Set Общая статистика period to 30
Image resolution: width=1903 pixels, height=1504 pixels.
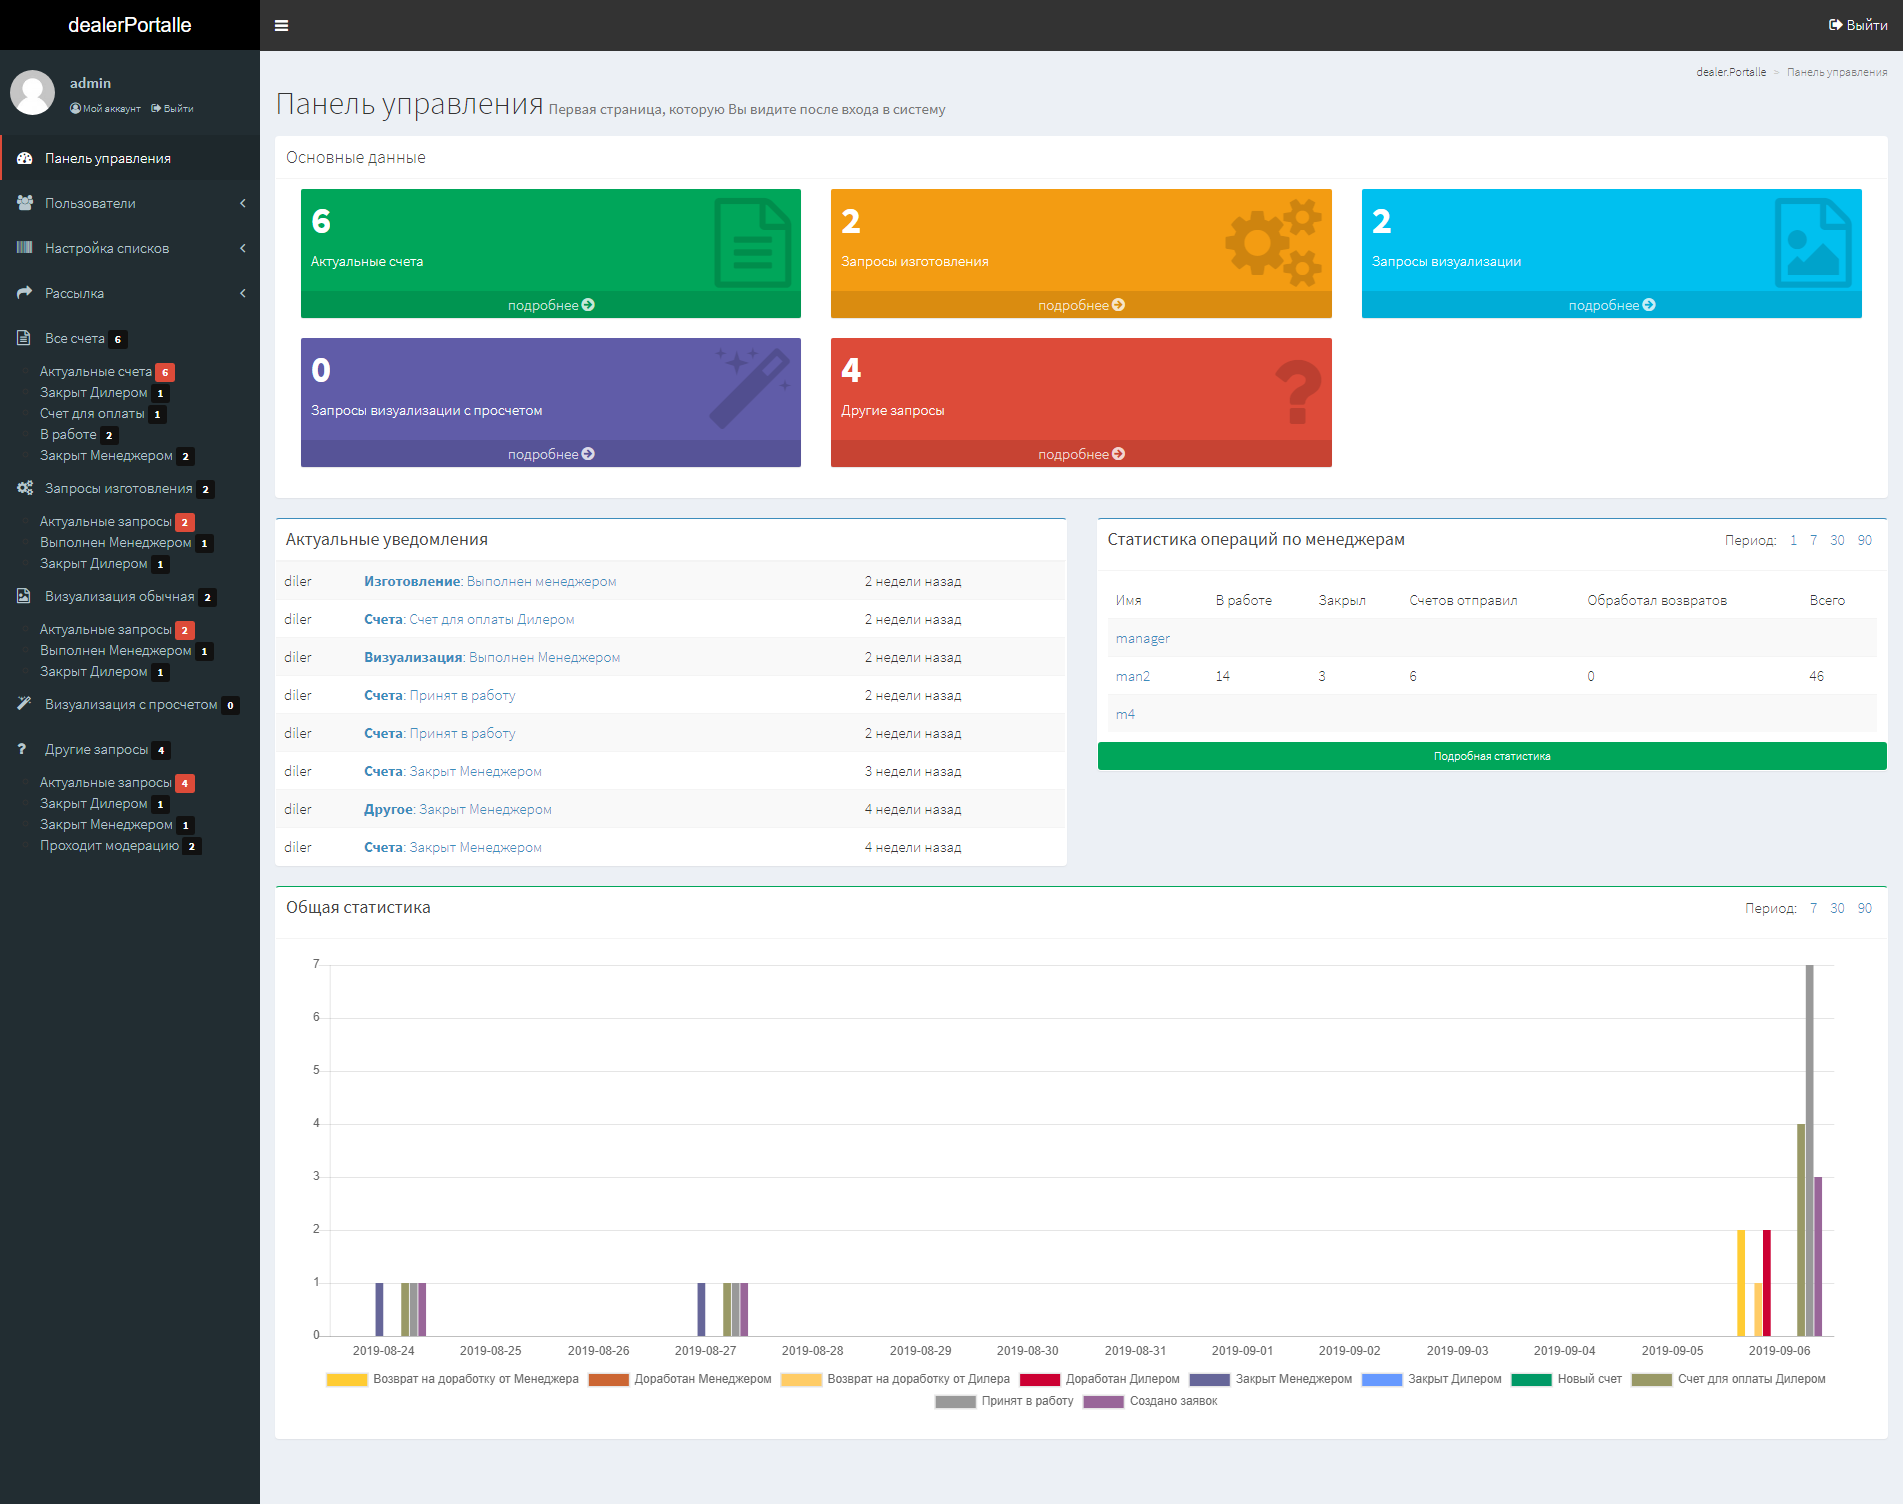(1837, 908)
